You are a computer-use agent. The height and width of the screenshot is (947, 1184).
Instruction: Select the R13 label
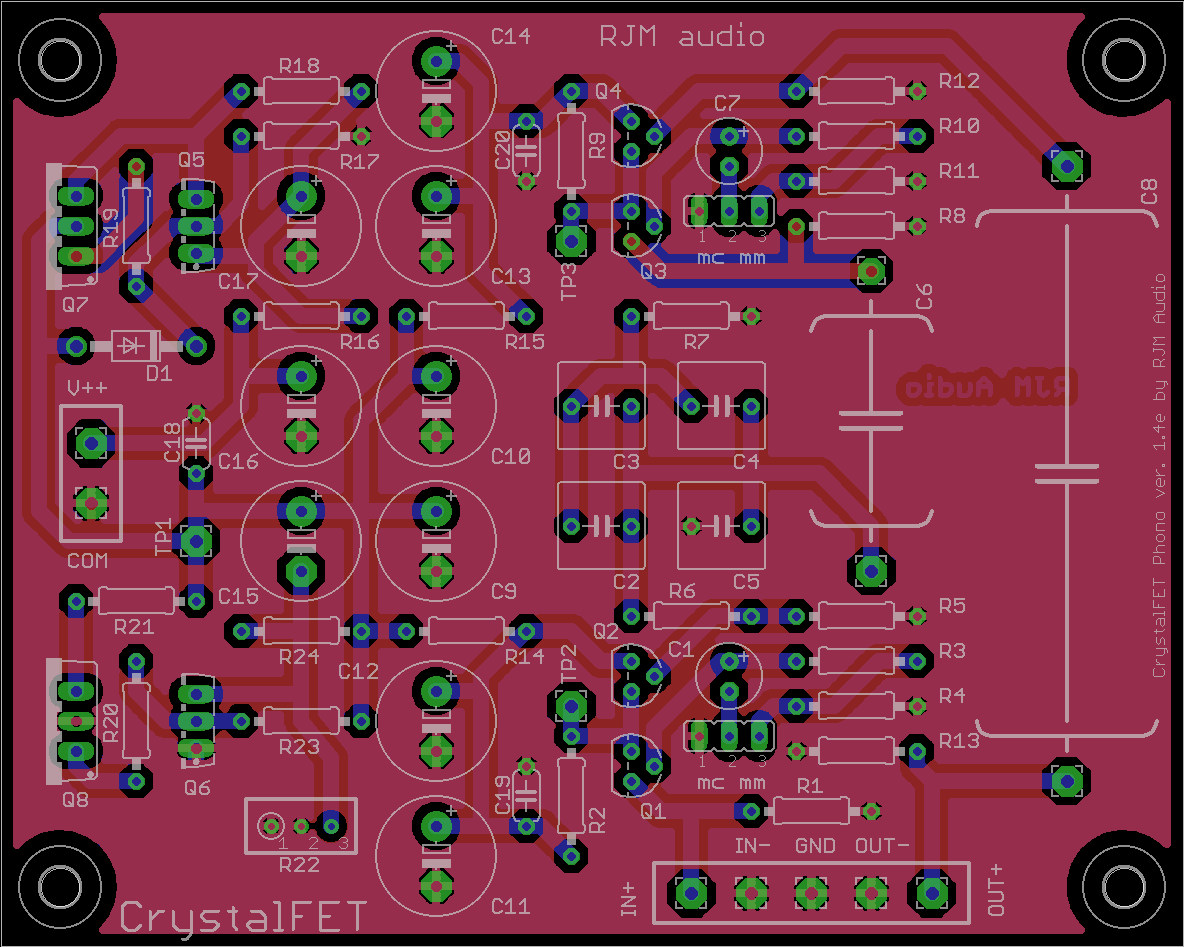click(x=959, y=741)
